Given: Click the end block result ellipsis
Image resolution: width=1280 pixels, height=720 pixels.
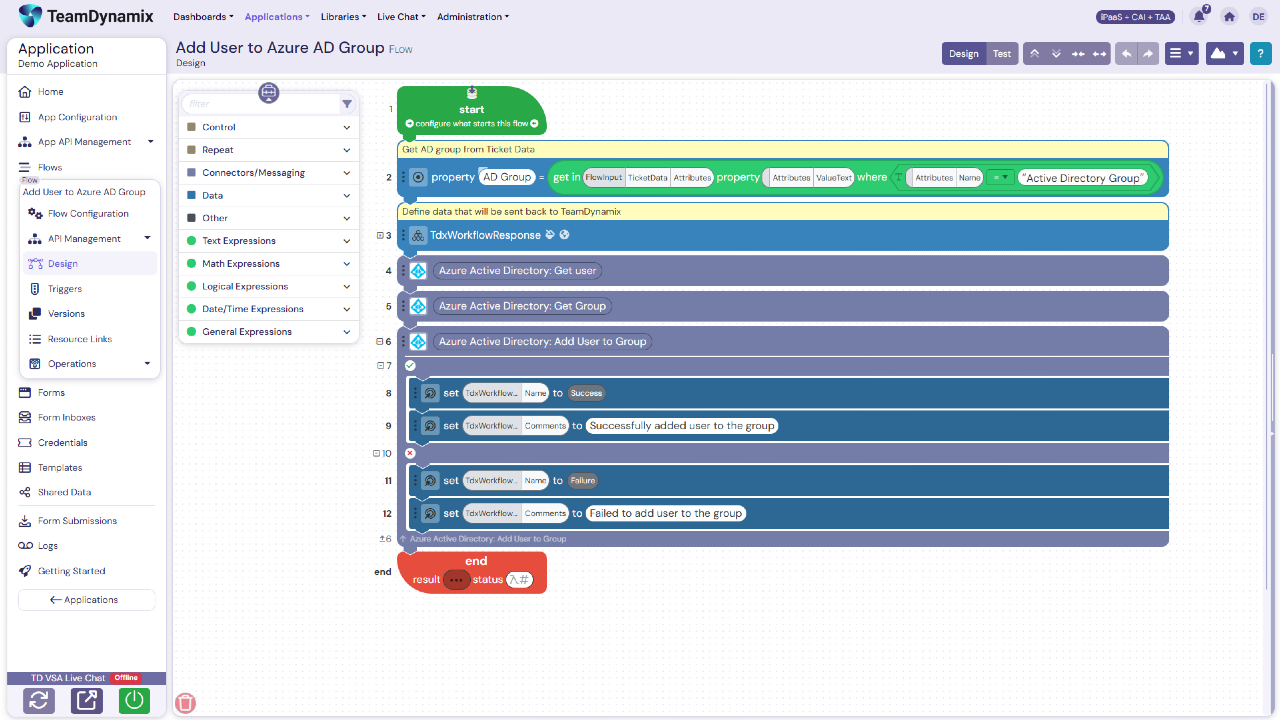Looking at the screenshot, I should [x=457, y=580].
